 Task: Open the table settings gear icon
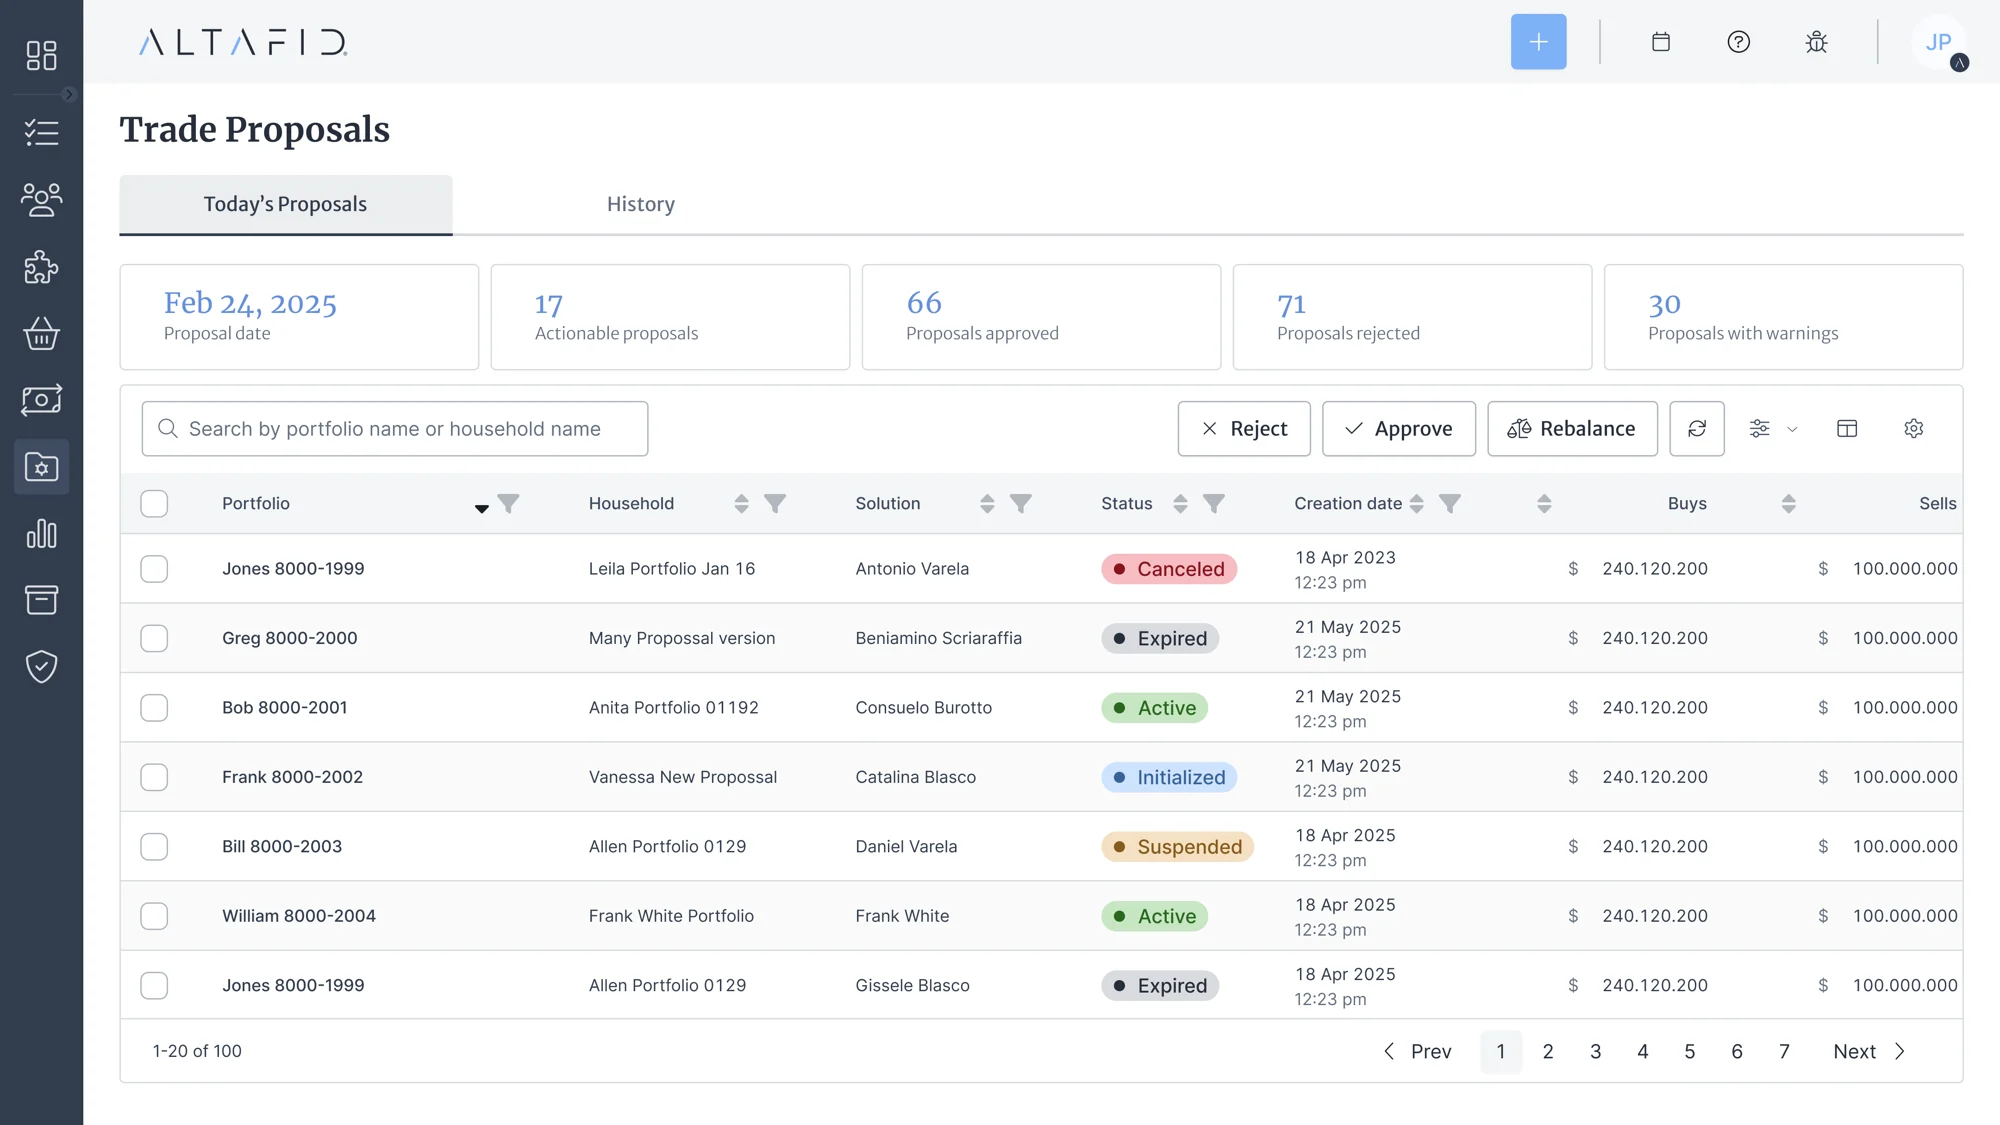(1914, 429)
